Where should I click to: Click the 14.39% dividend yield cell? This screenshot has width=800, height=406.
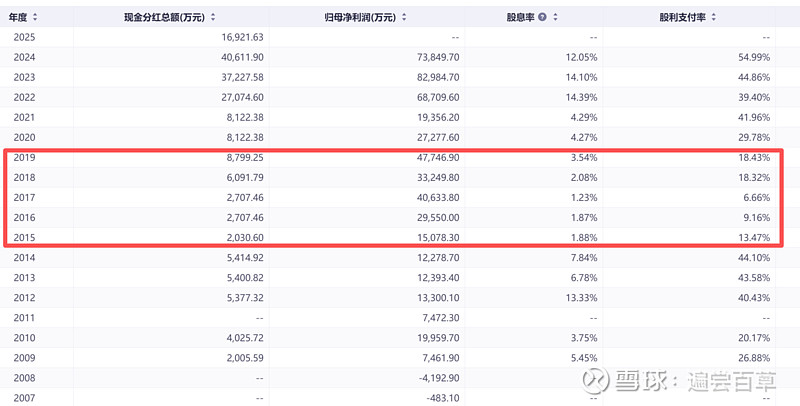[579, 97]
